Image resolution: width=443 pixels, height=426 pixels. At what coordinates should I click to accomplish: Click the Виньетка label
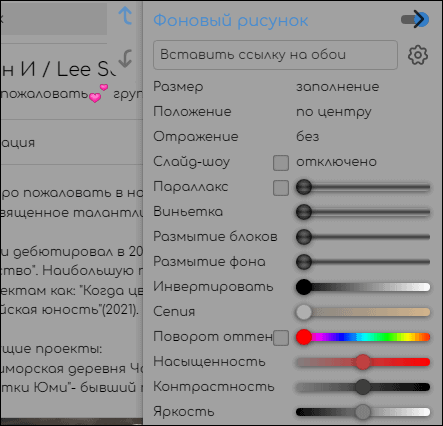[188, 212]
